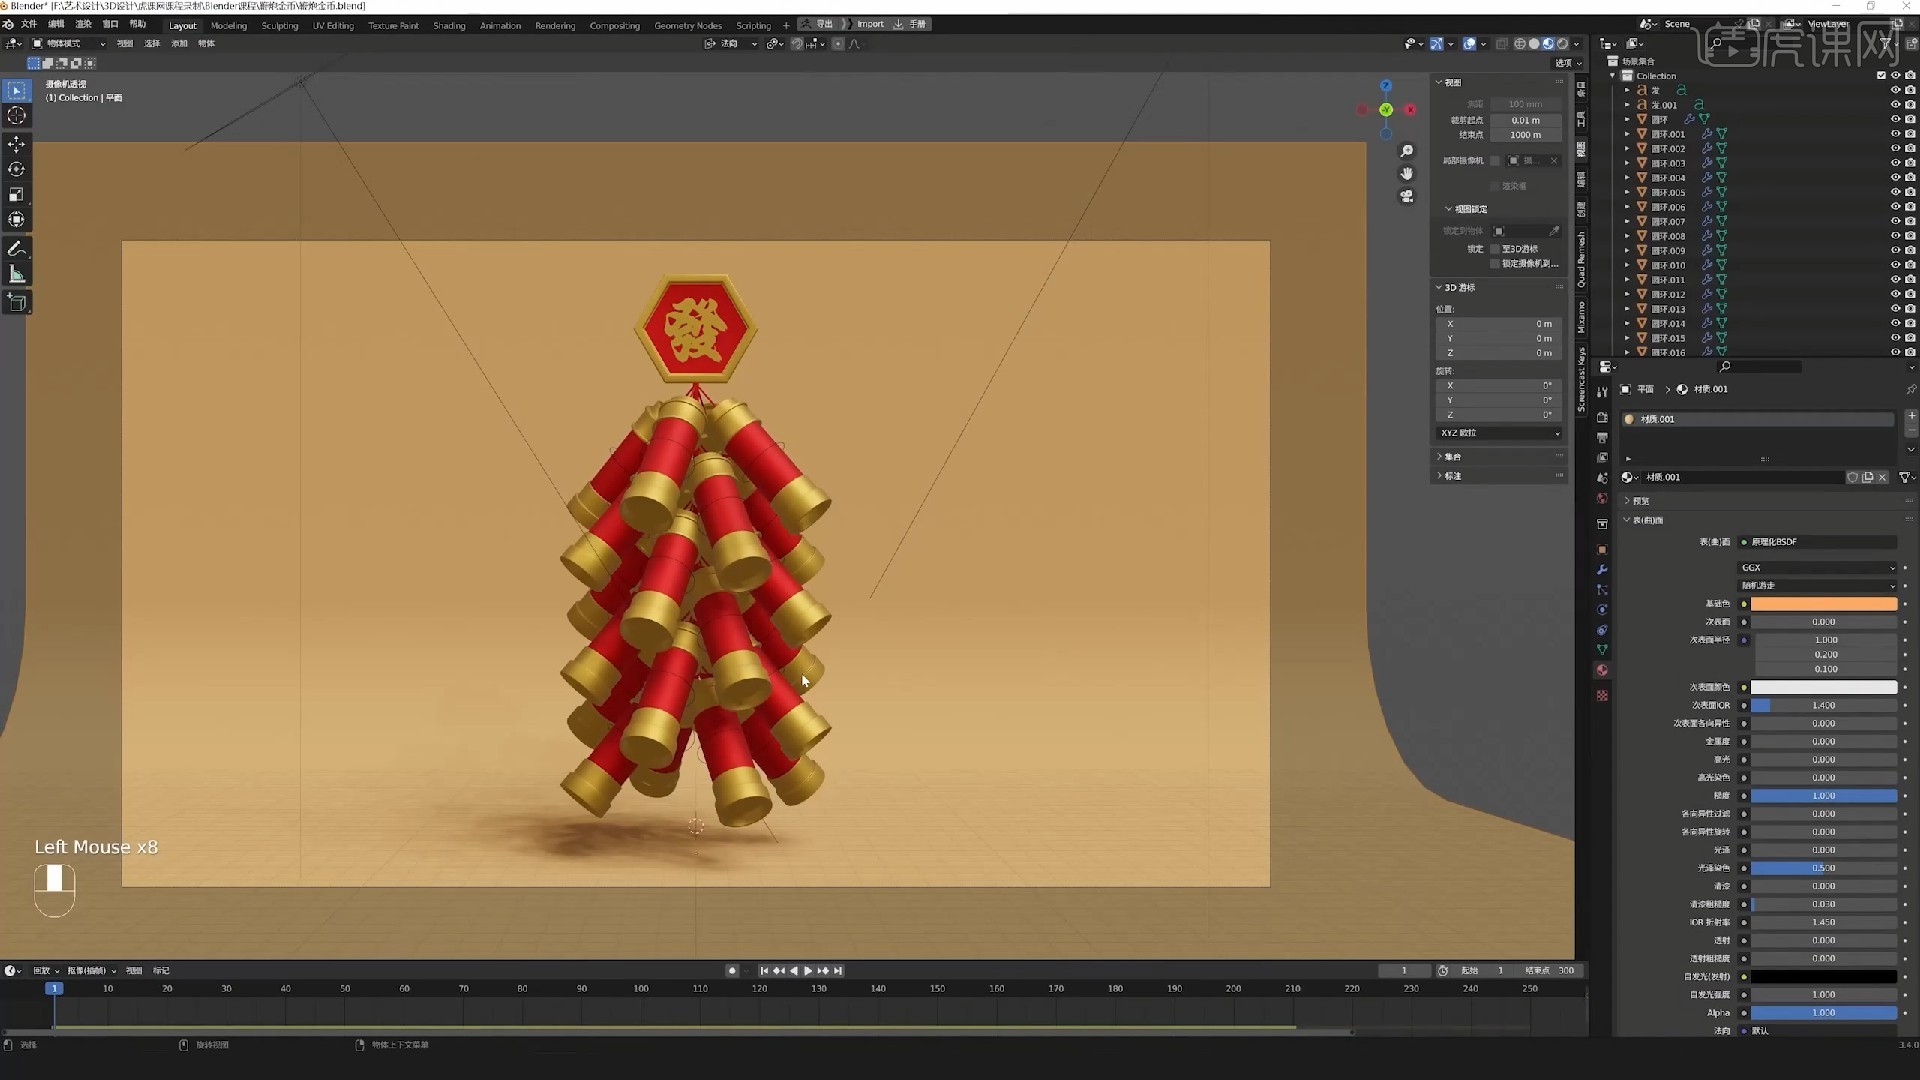Disable rendering of 圆环.003 via camera icon

coord(1910,163)
